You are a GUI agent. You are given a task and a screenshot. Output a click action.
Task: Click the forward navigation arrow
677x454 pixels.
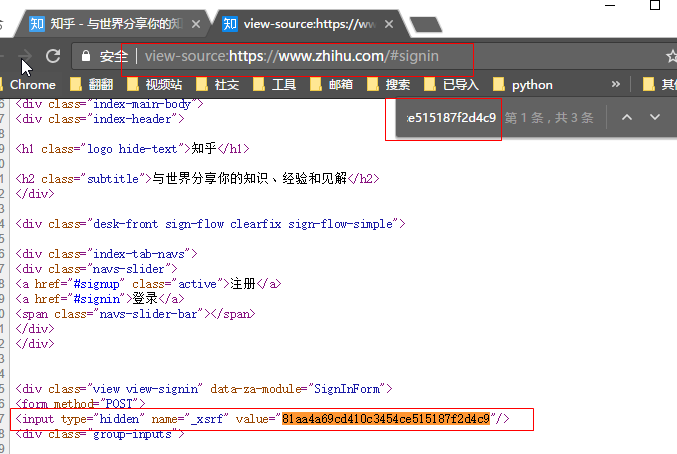pyautogui.click(x=27, y=55)
